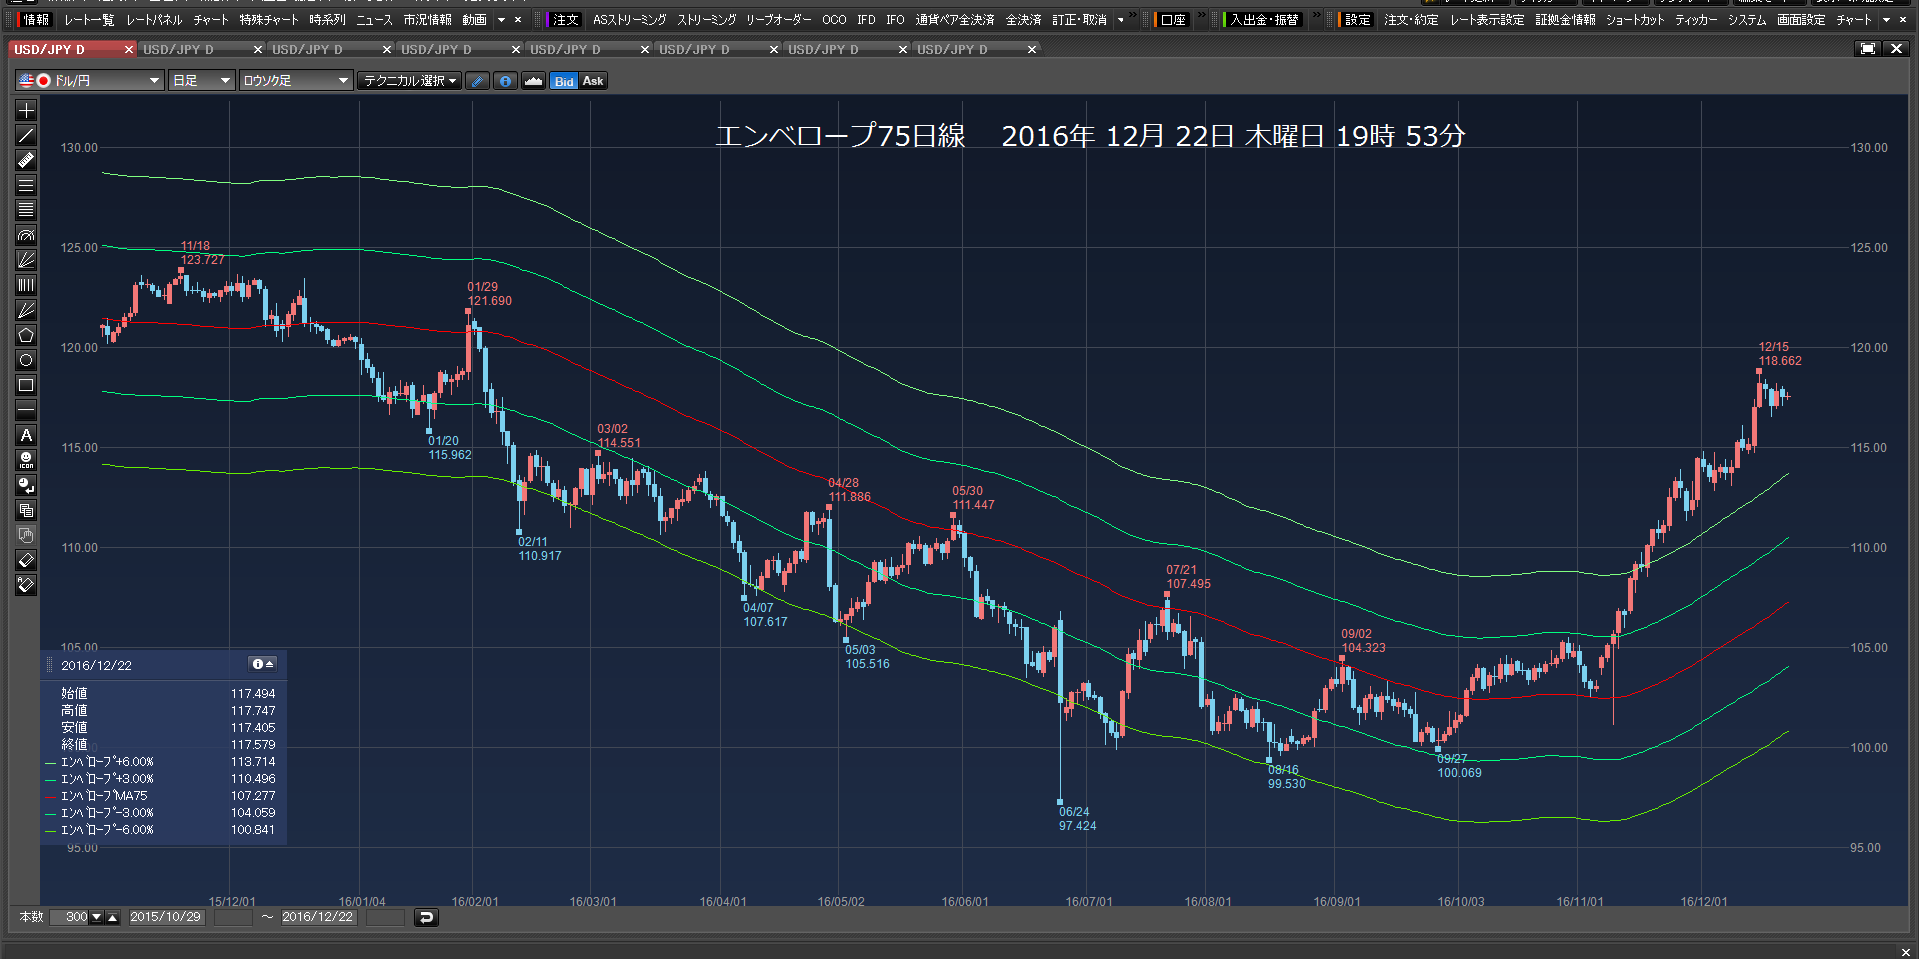Switch price display to Bid
The width and height of the screenshot is (1919, 959).
[x=564, y=81]
